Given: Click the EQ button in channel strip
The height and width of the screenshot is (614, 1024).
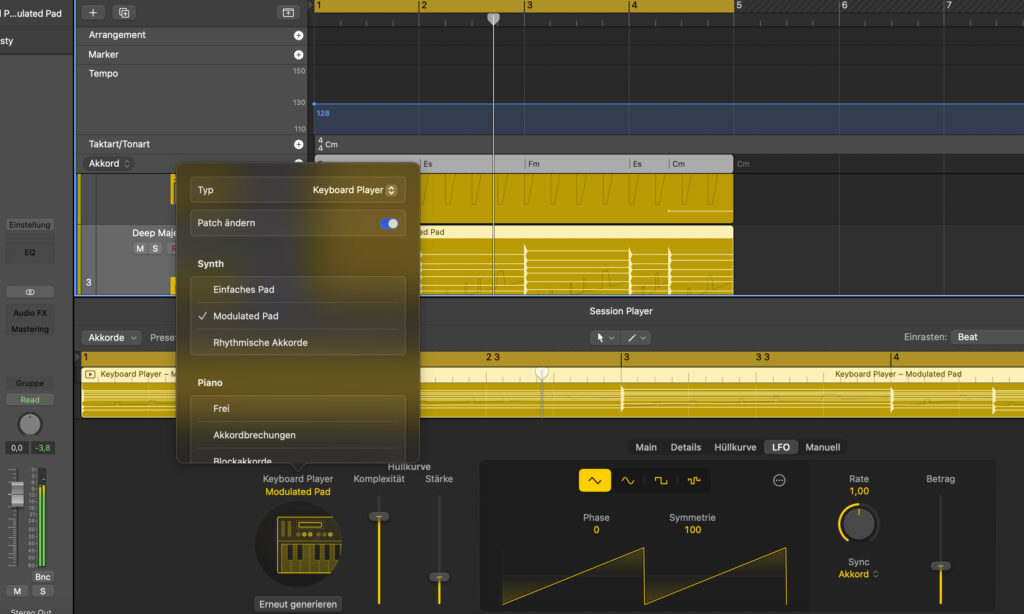Looking at the screenshot, I should pos(30,253).
